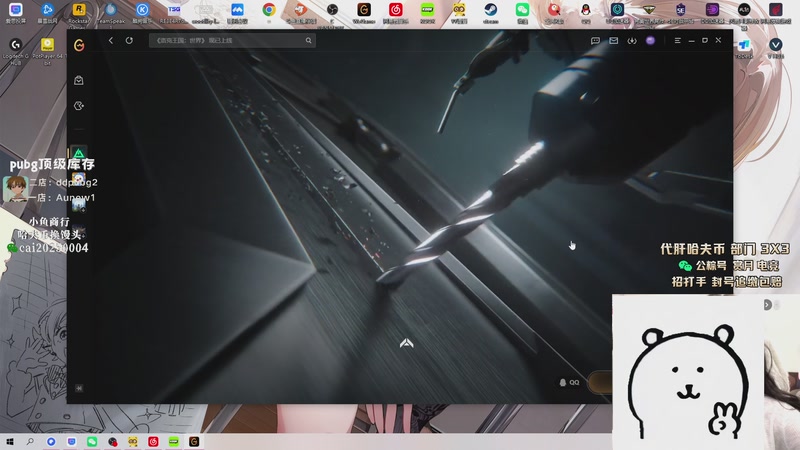800x450 pixels.
Task: Open the store bag icon in sidebar
Action: [x=79, y=80]
